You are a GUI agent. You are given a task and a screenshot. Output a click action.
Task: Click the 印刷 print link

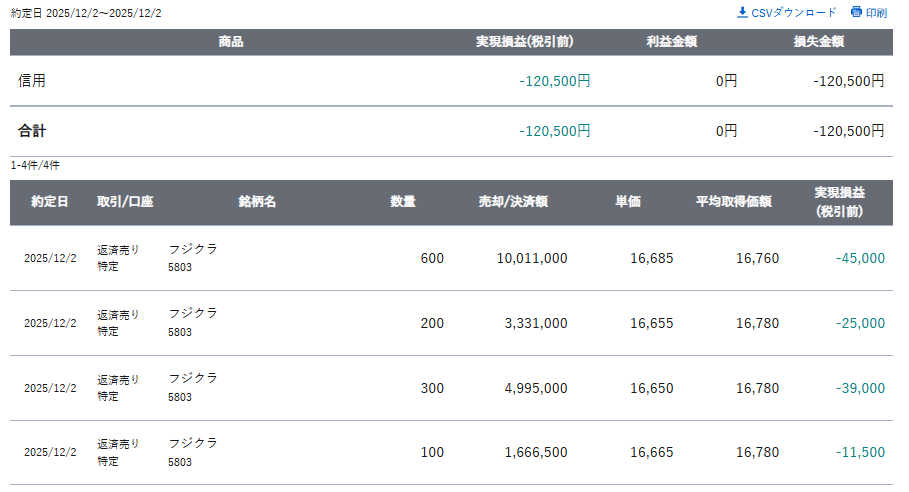(x=876, y=13)
